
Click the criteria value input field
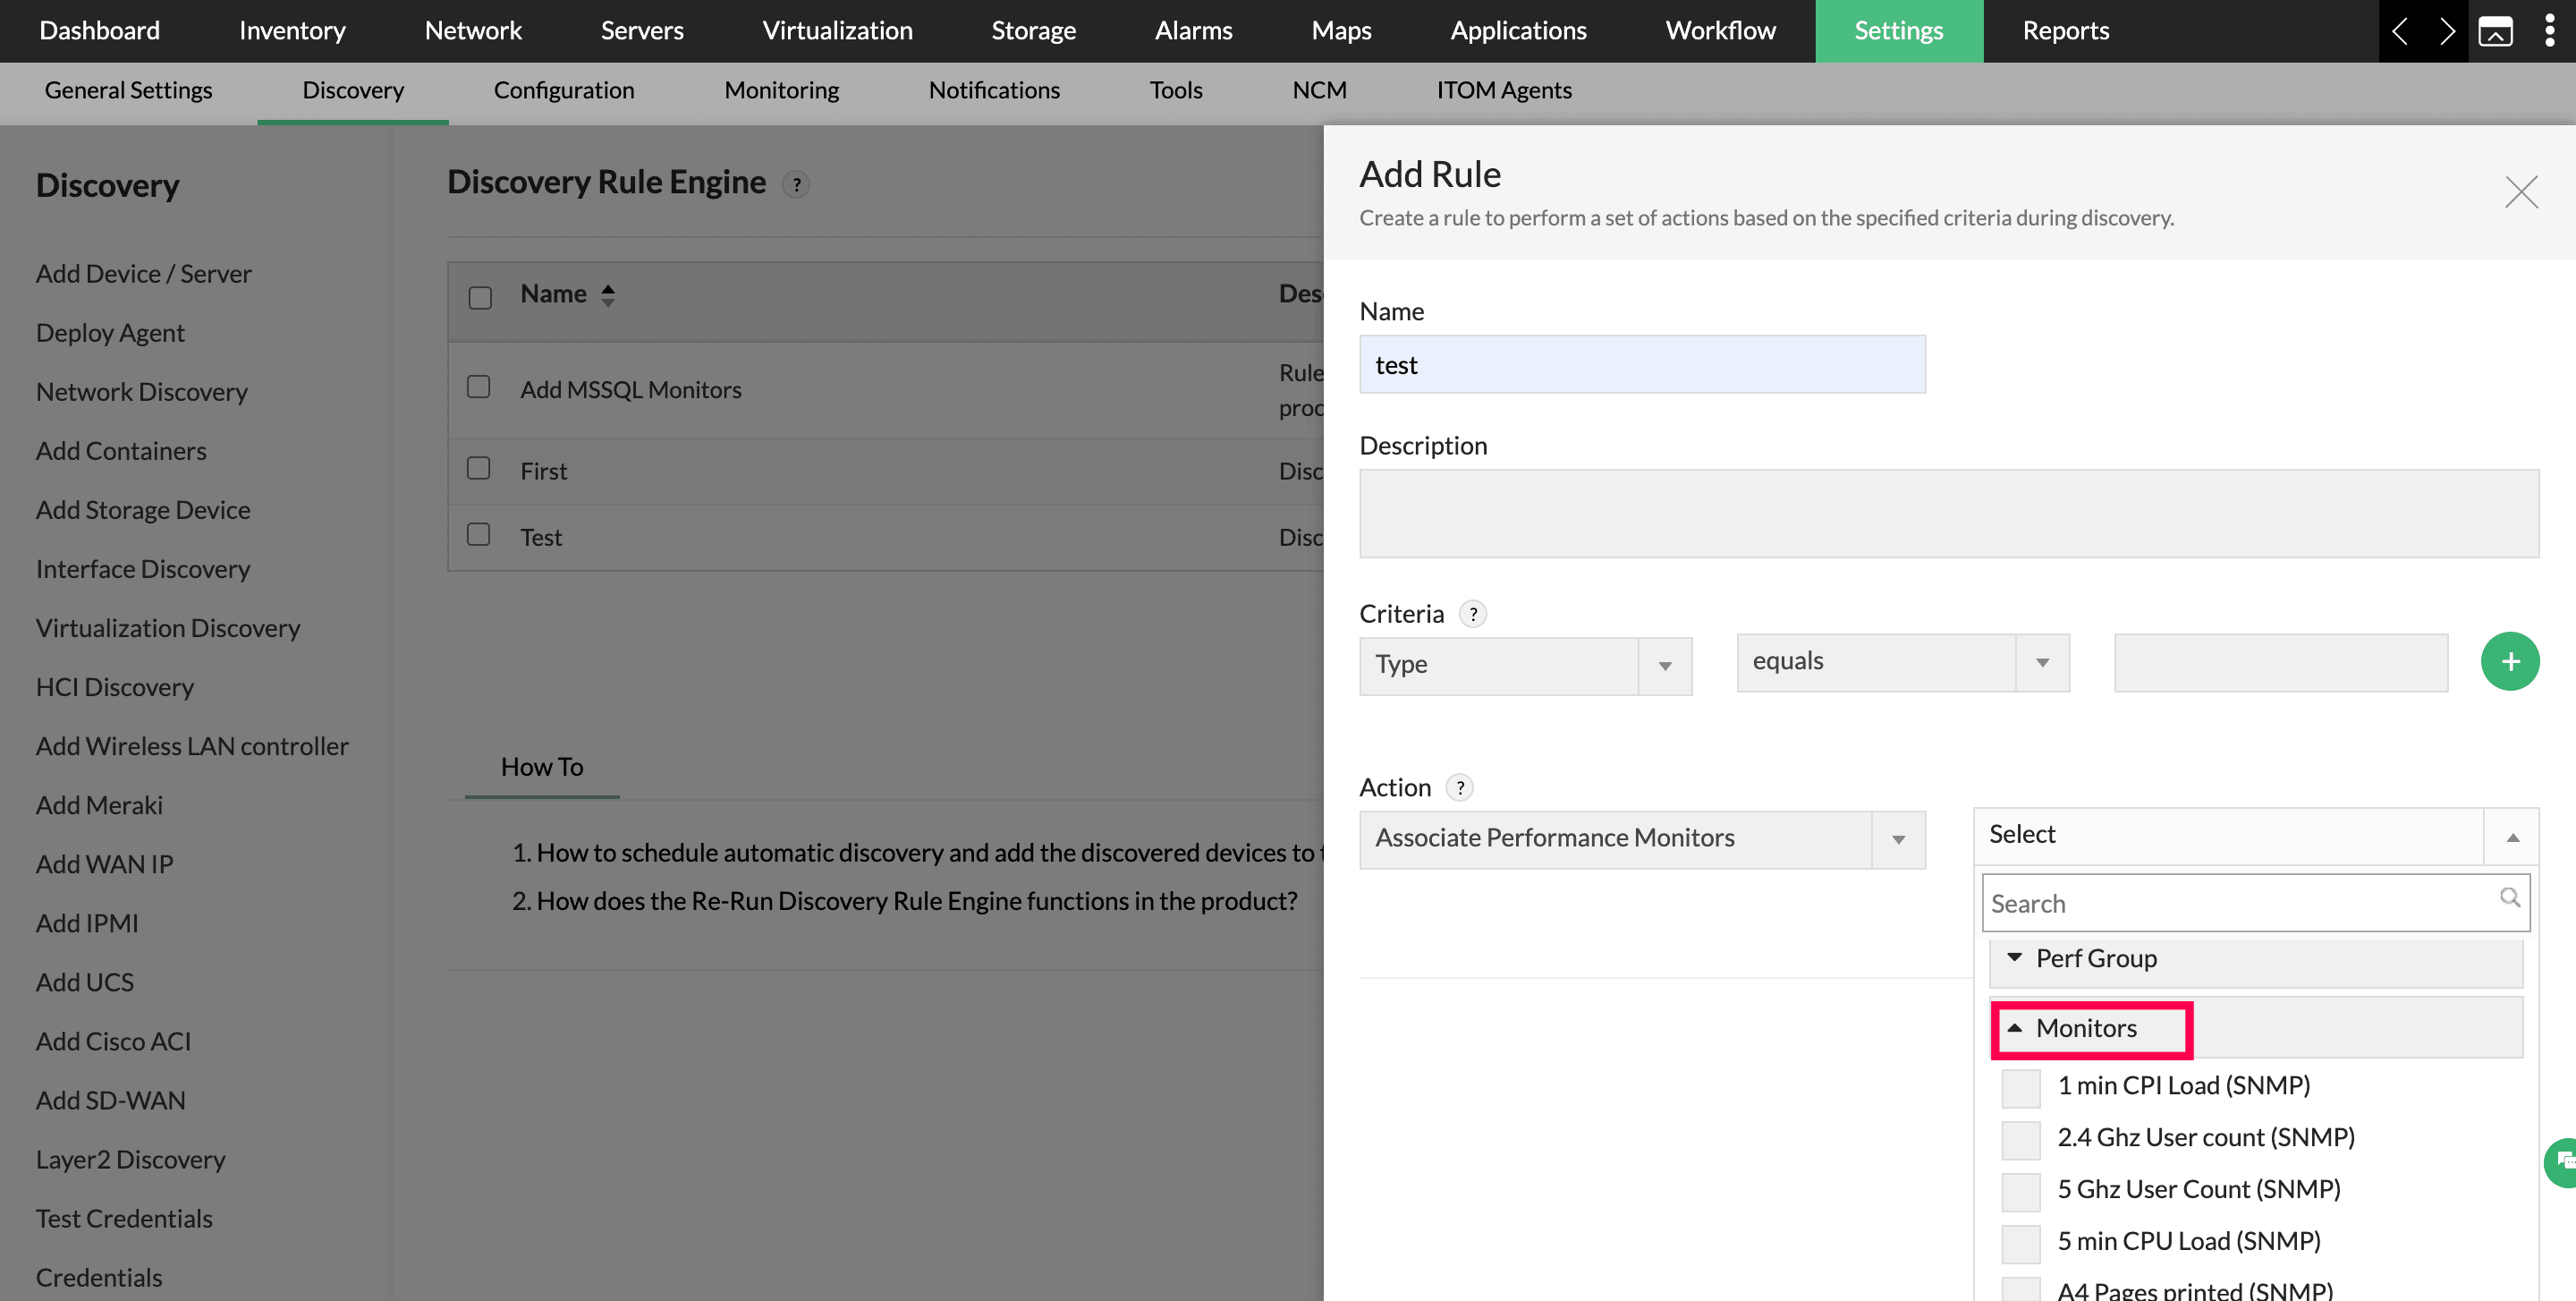point(2280,662)
